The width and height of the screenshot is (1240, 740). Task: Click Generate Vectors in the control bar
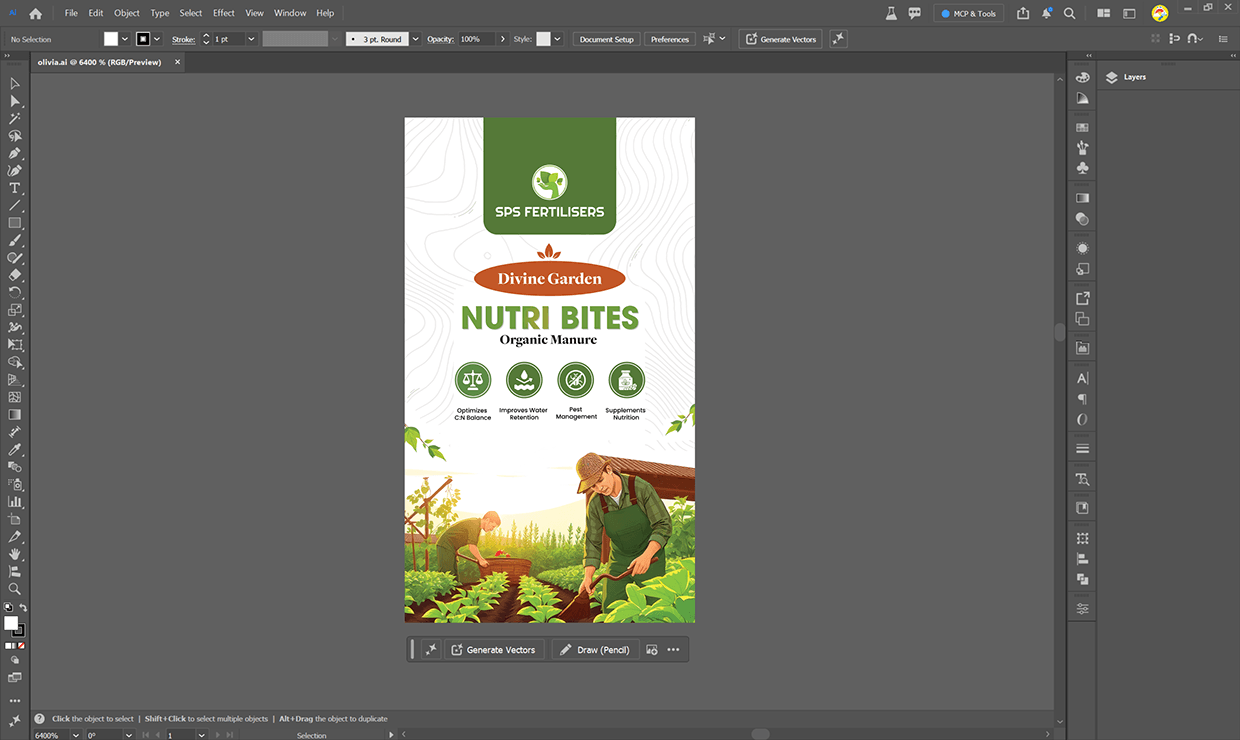tap(780, 39)
